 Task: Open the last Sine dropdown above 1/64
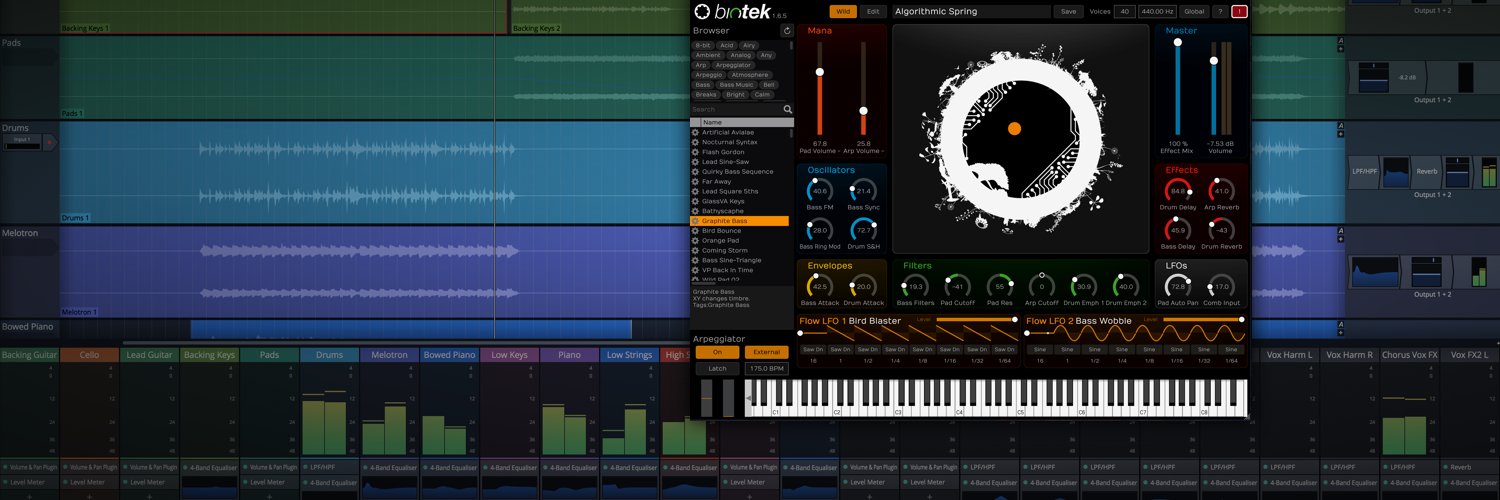[x=1231, y=349]
